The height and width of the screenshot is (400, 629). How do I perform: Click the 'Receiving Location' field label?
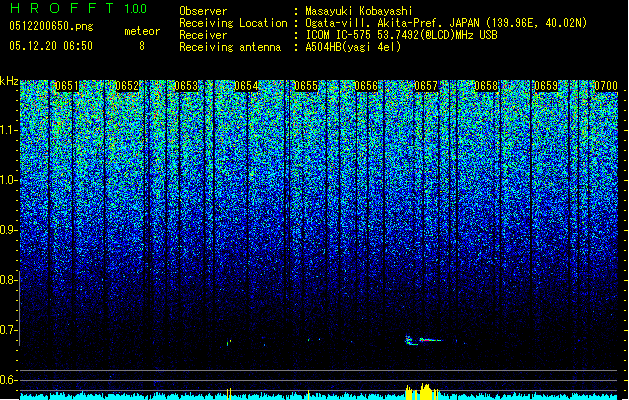[233, 23]
